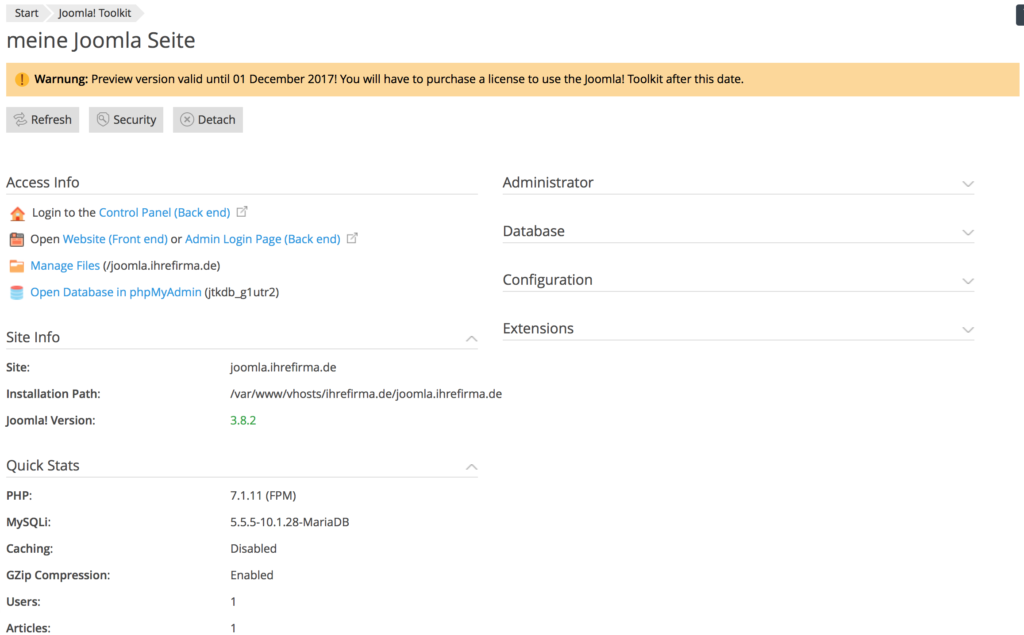Click the warning exclamation icon in yellow banner
This screenshot has height=635, width=1024.
point(21,79)
